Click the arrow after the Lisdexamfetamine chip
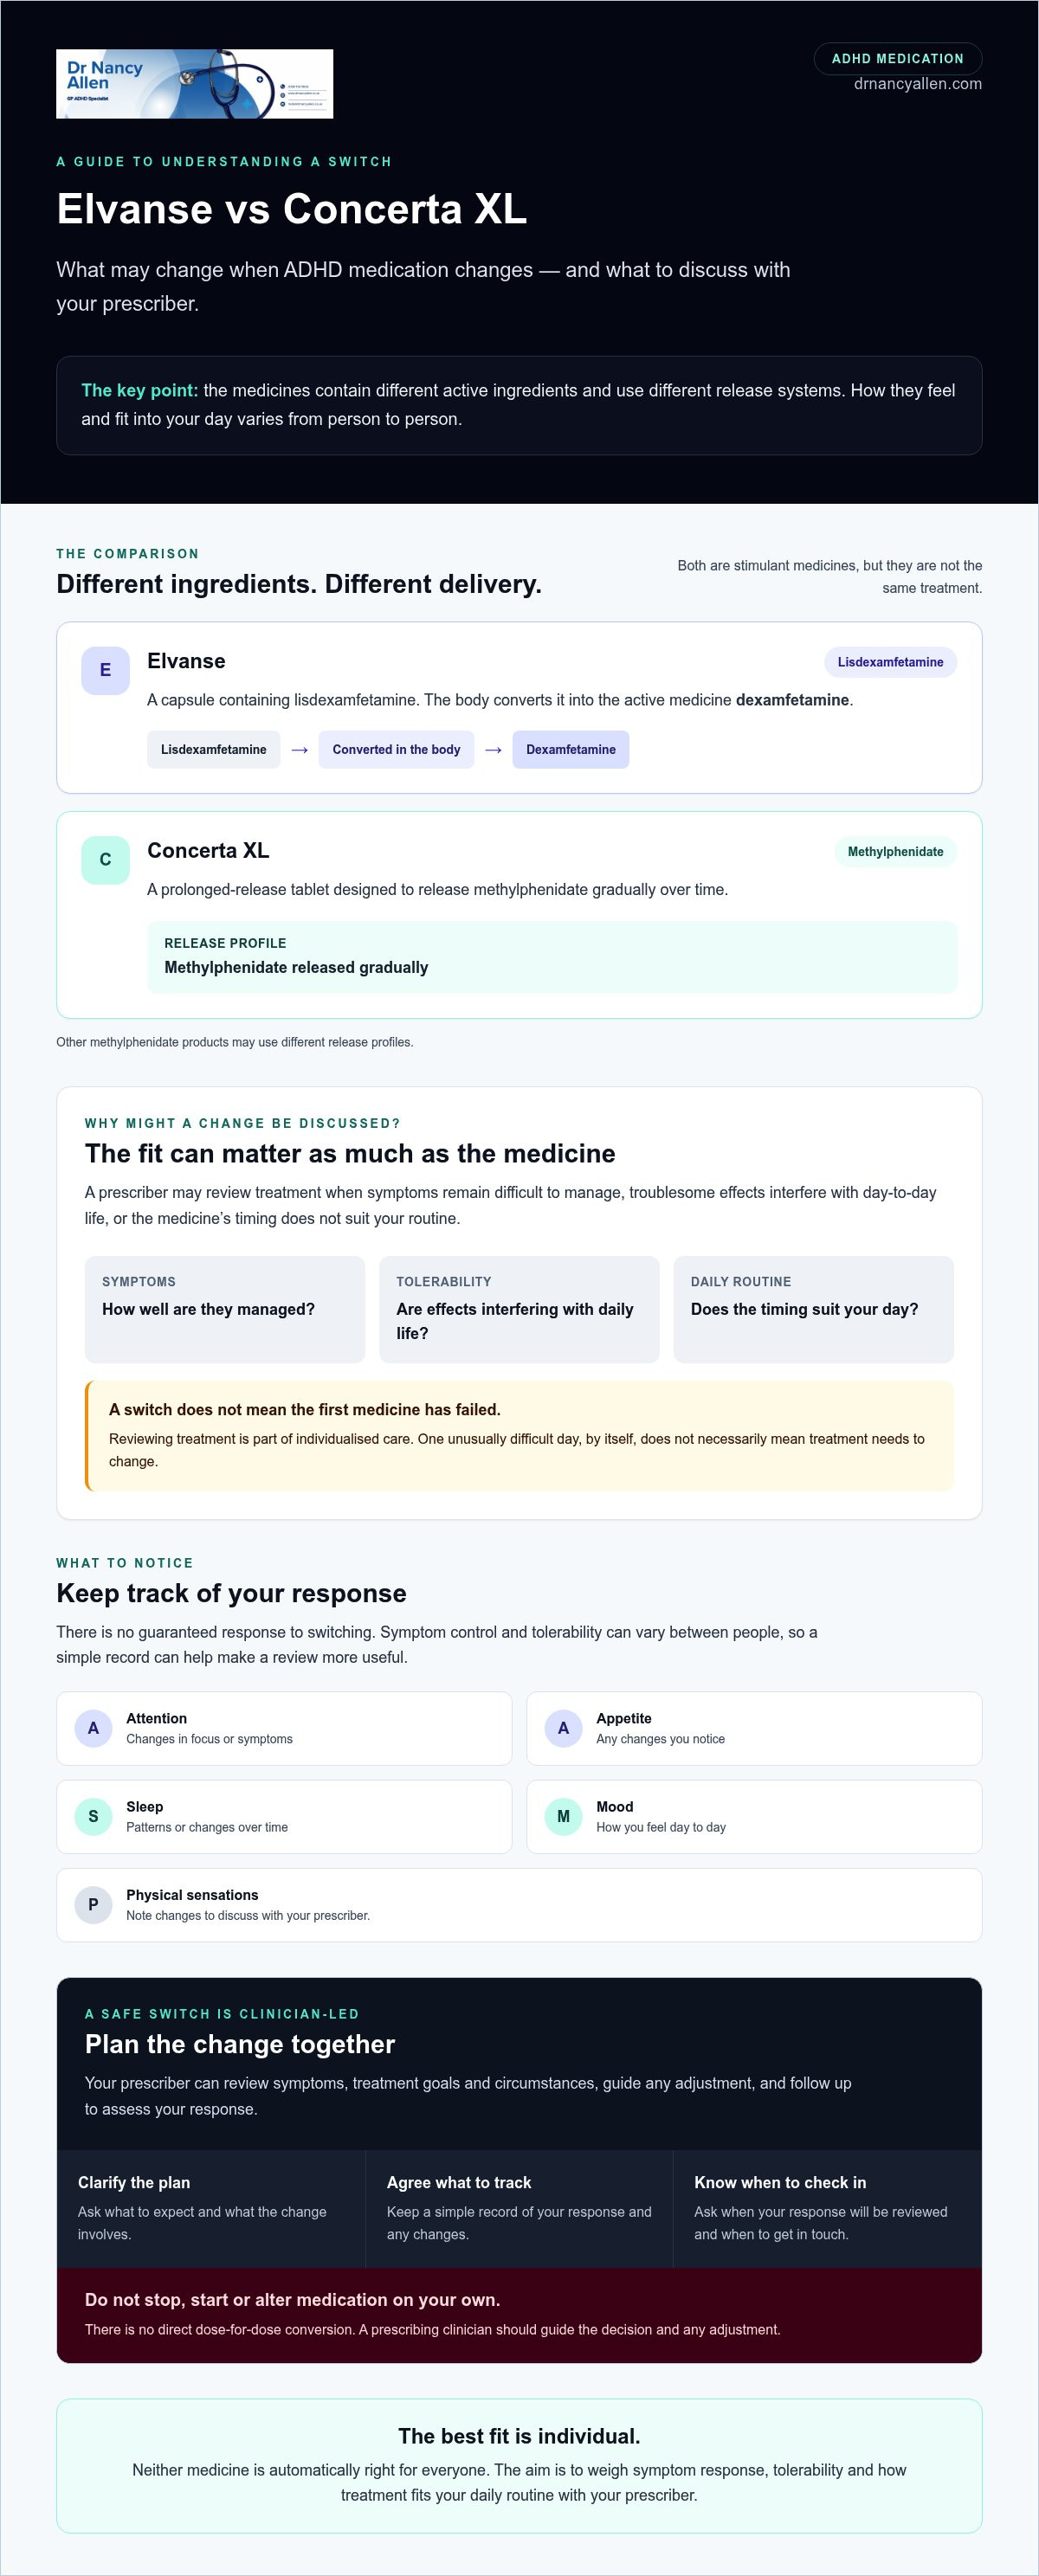 (299, 750)
